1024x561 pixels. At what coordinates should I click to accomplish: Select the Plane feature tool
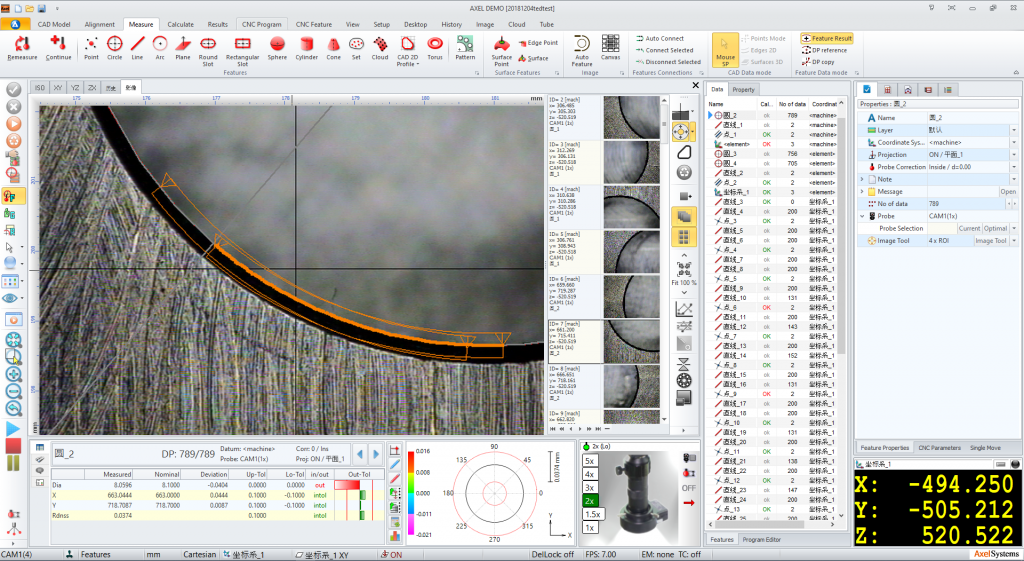click(x=183, y=48)
